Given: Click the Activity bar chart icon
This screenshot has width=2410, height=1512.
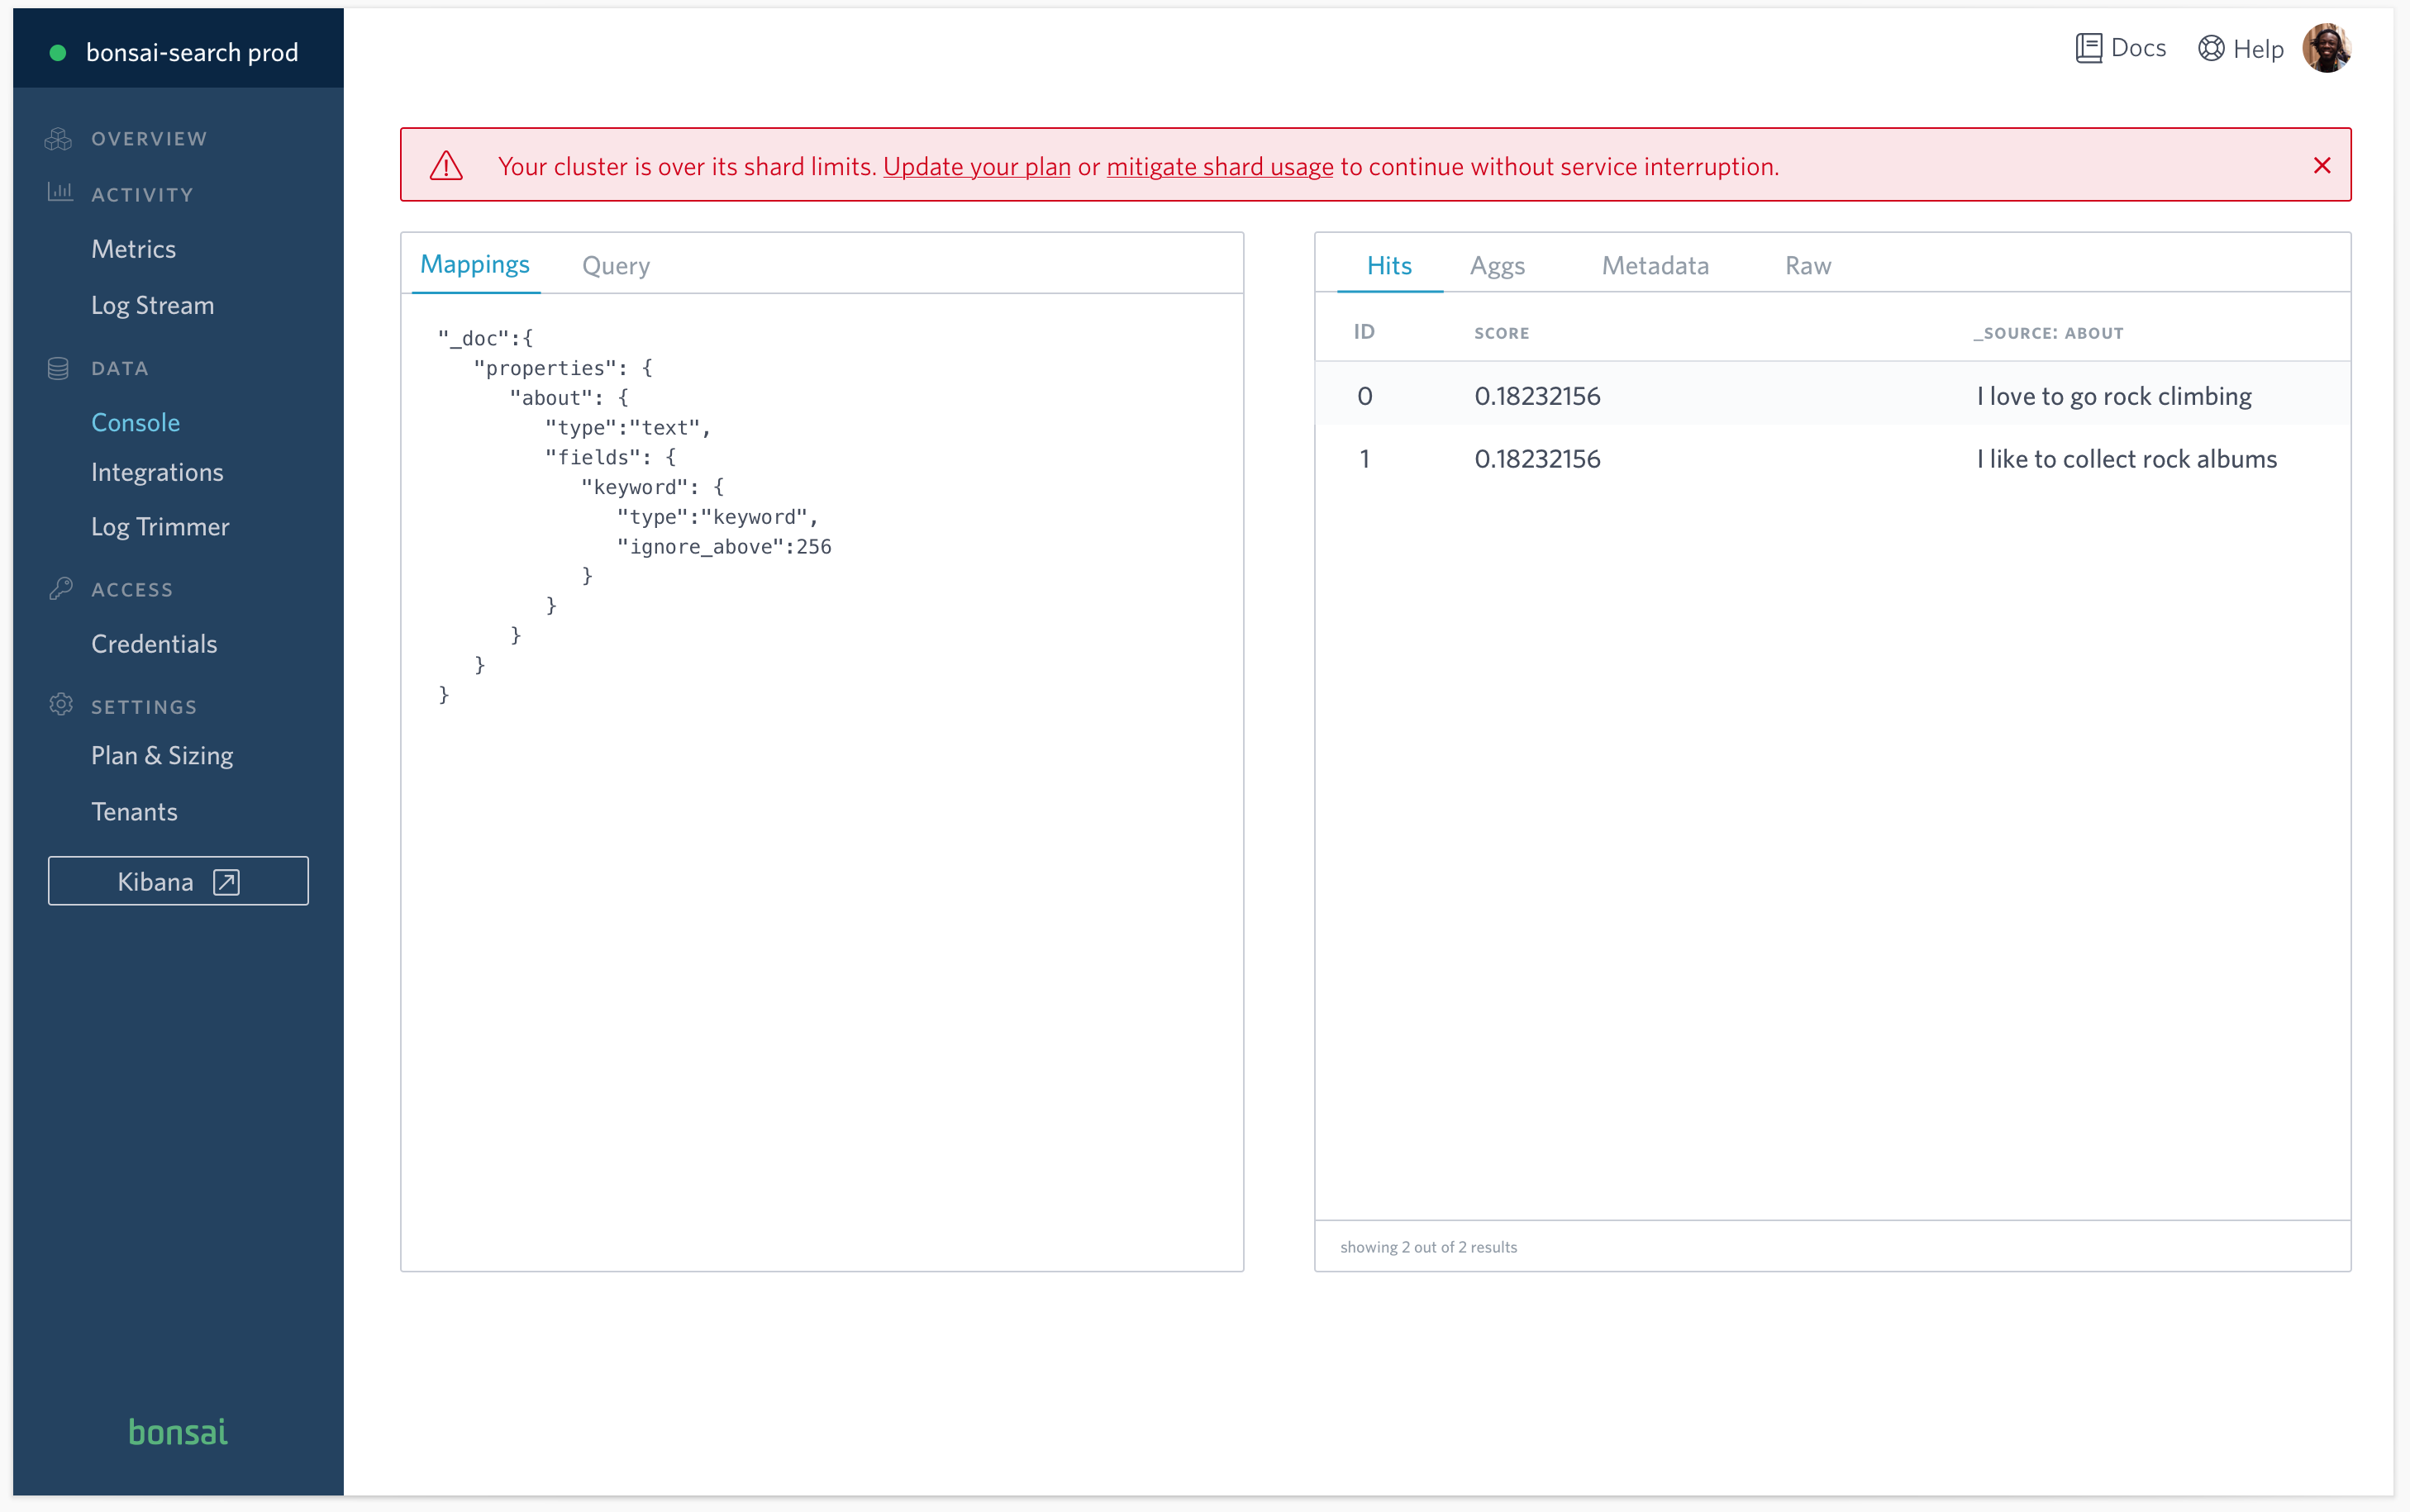Looking at the screenshot, I should point(60,192).
